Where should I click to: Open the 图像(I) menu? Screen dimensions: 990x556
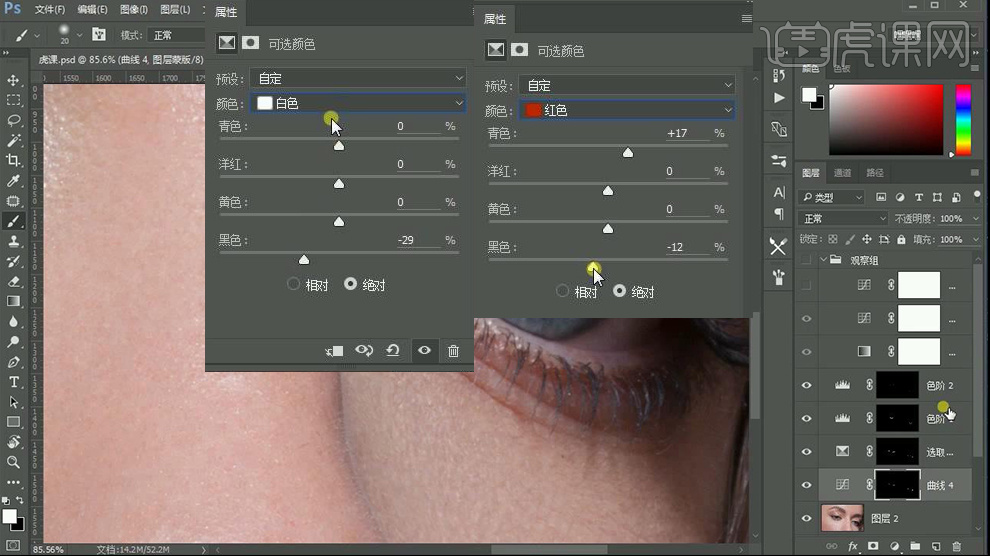[134, 9]
